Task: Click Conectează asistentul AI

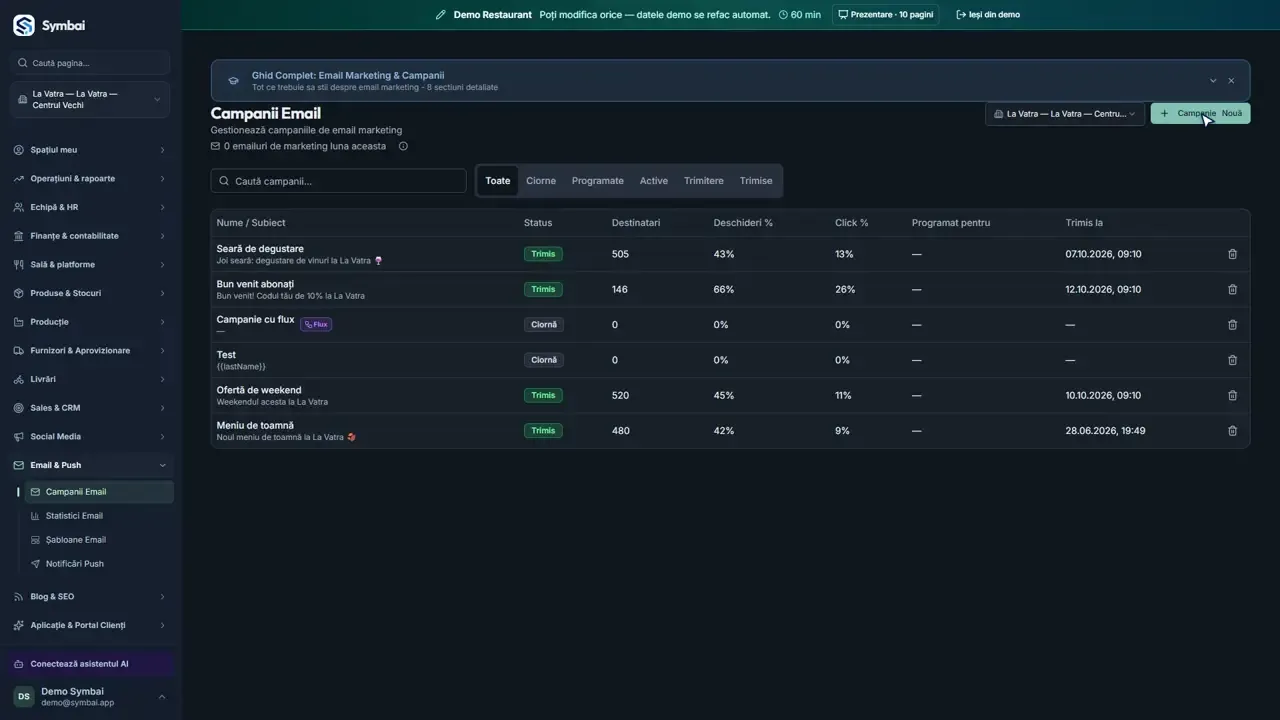Action: [x=90, y=664]
